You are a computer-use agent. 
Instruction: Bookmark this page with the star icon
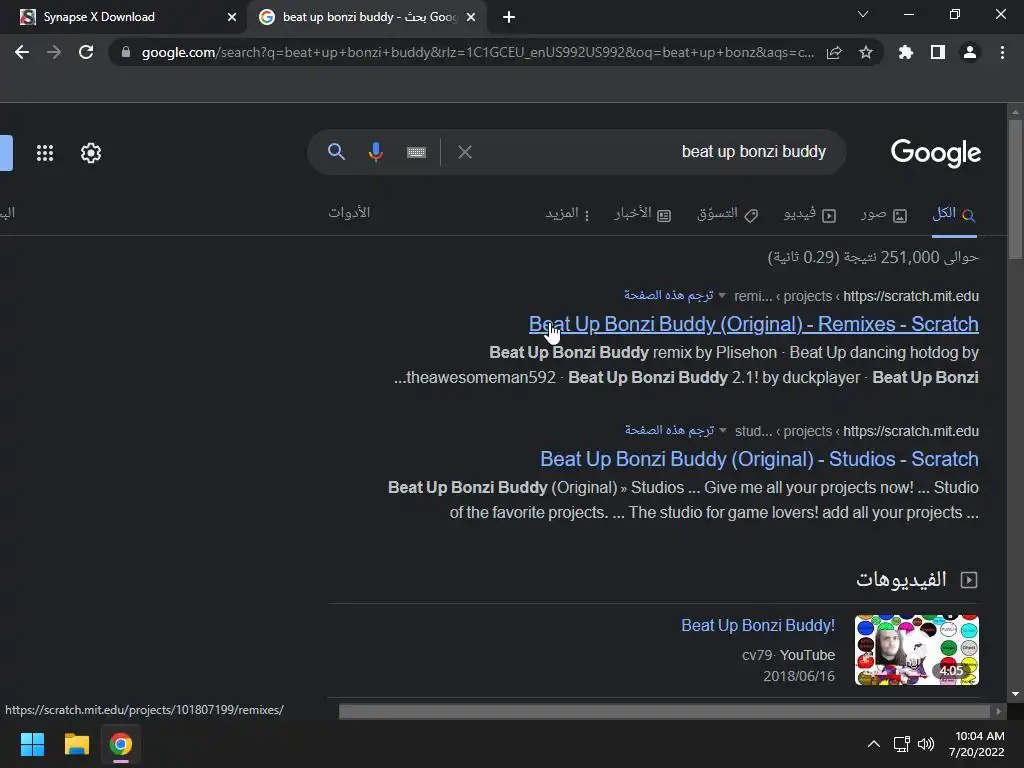click(866, 52)
